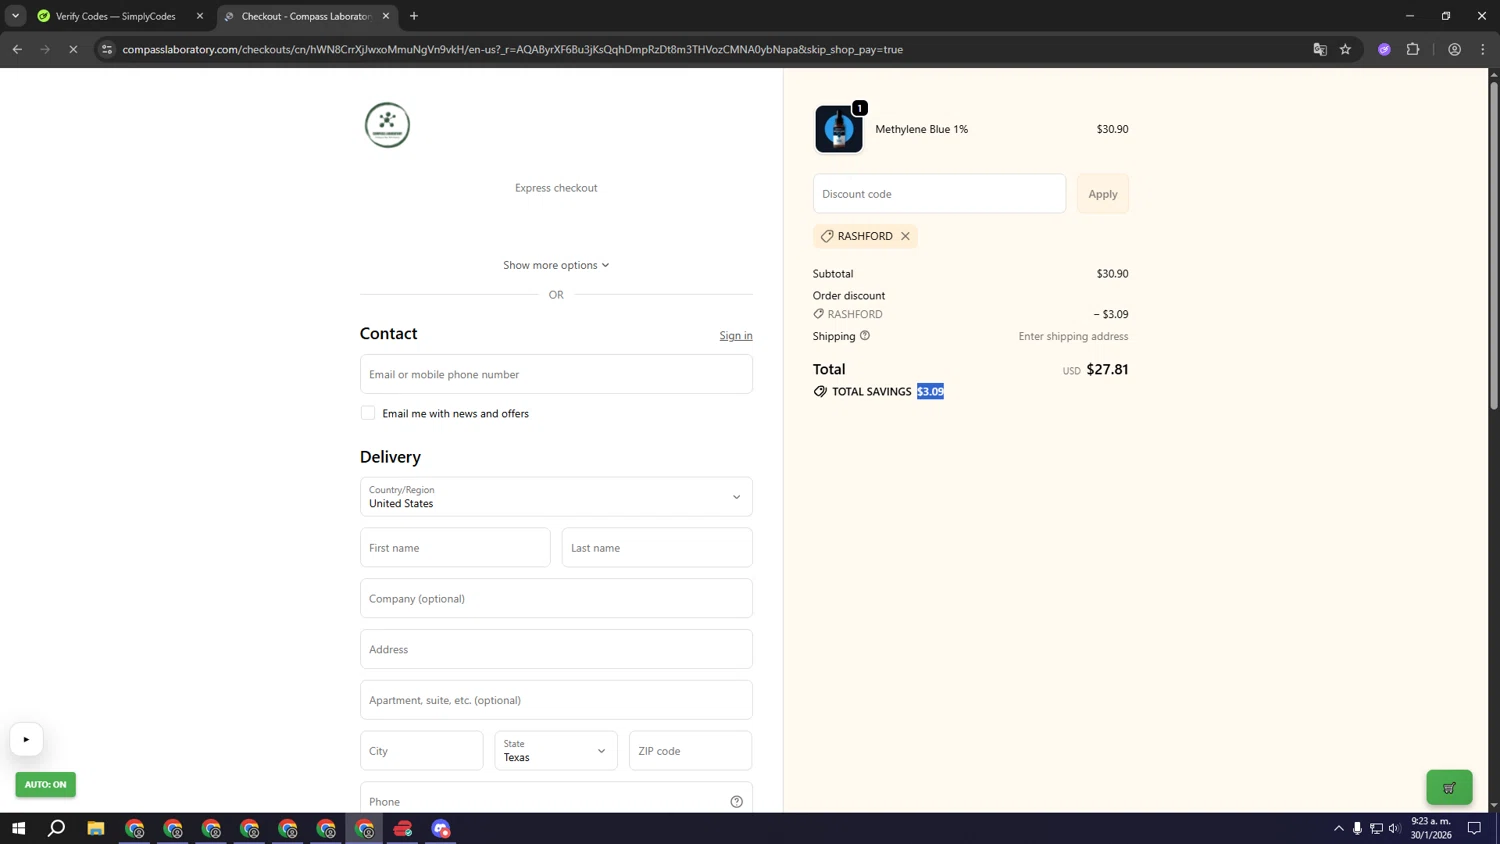Viewport: 1500px width, 844px height.
Task: Click the Sign in link
Action: [x=736, y=335]
